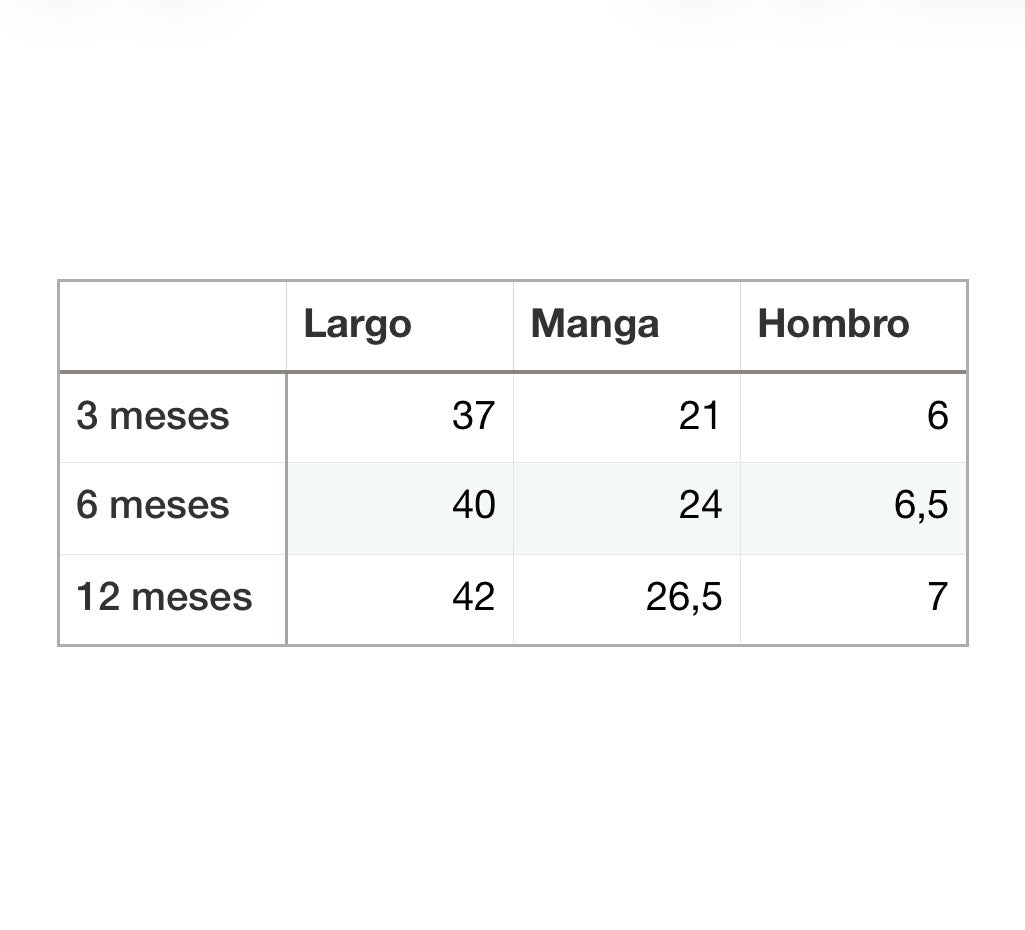The image size is (1025, 930).
Task: Click the 6 meses row label
Action: pyautogui.click(x=152, y=505)
